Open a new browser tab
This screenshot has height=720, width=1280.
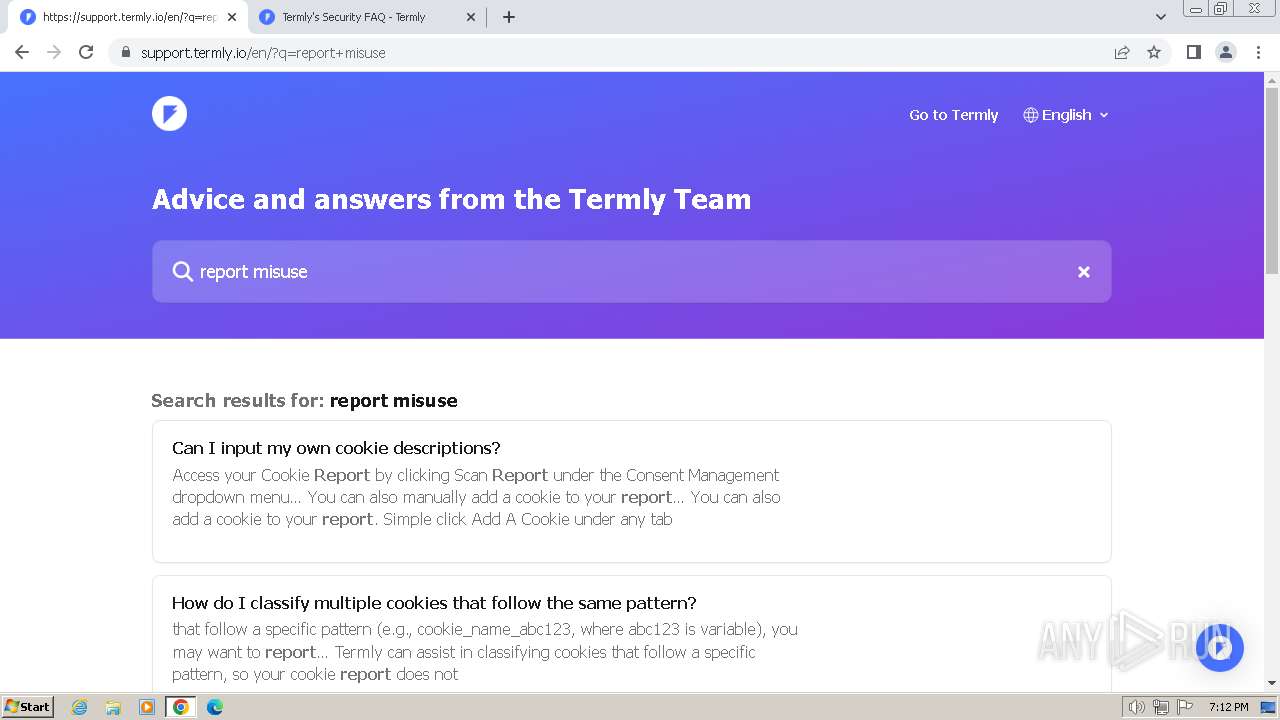[x=508, y=17]
